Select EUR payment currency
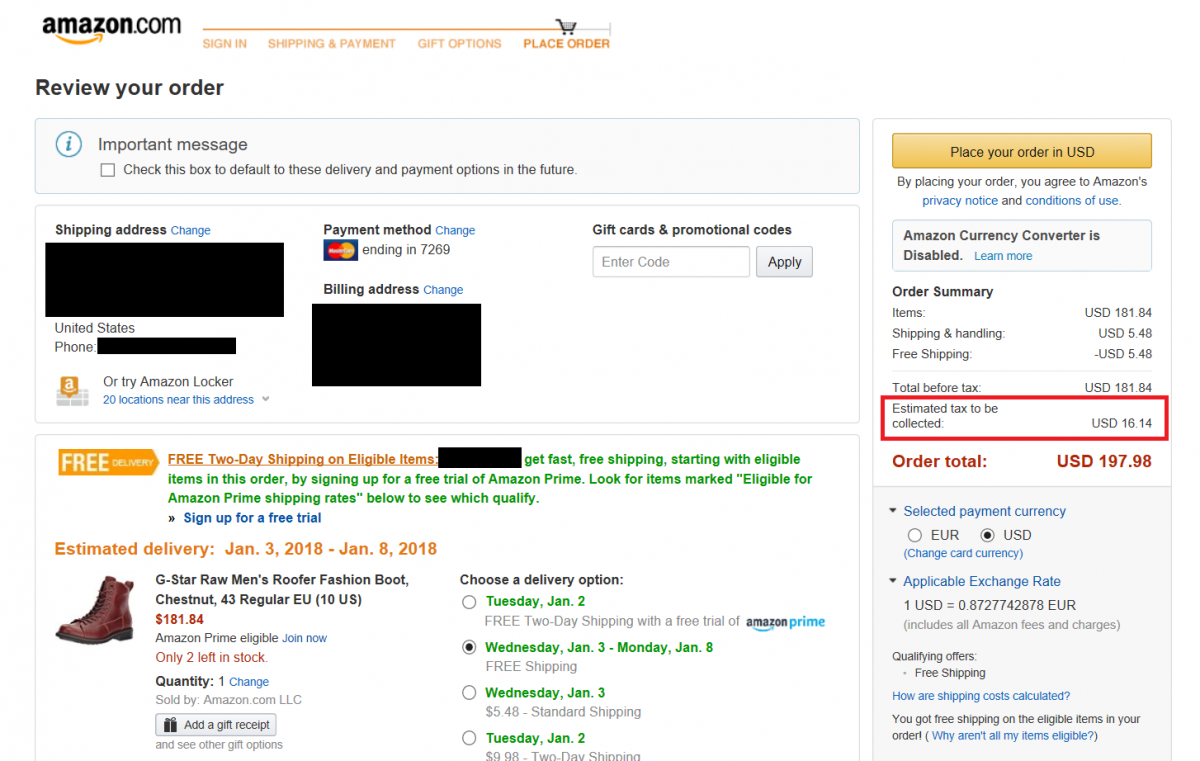This screenshot has height=761, width=1200. tap(914, 535)
